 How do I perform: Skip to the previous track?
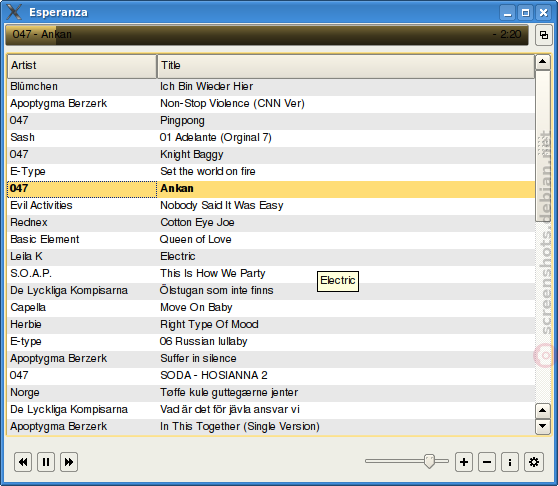click(23, 462)
